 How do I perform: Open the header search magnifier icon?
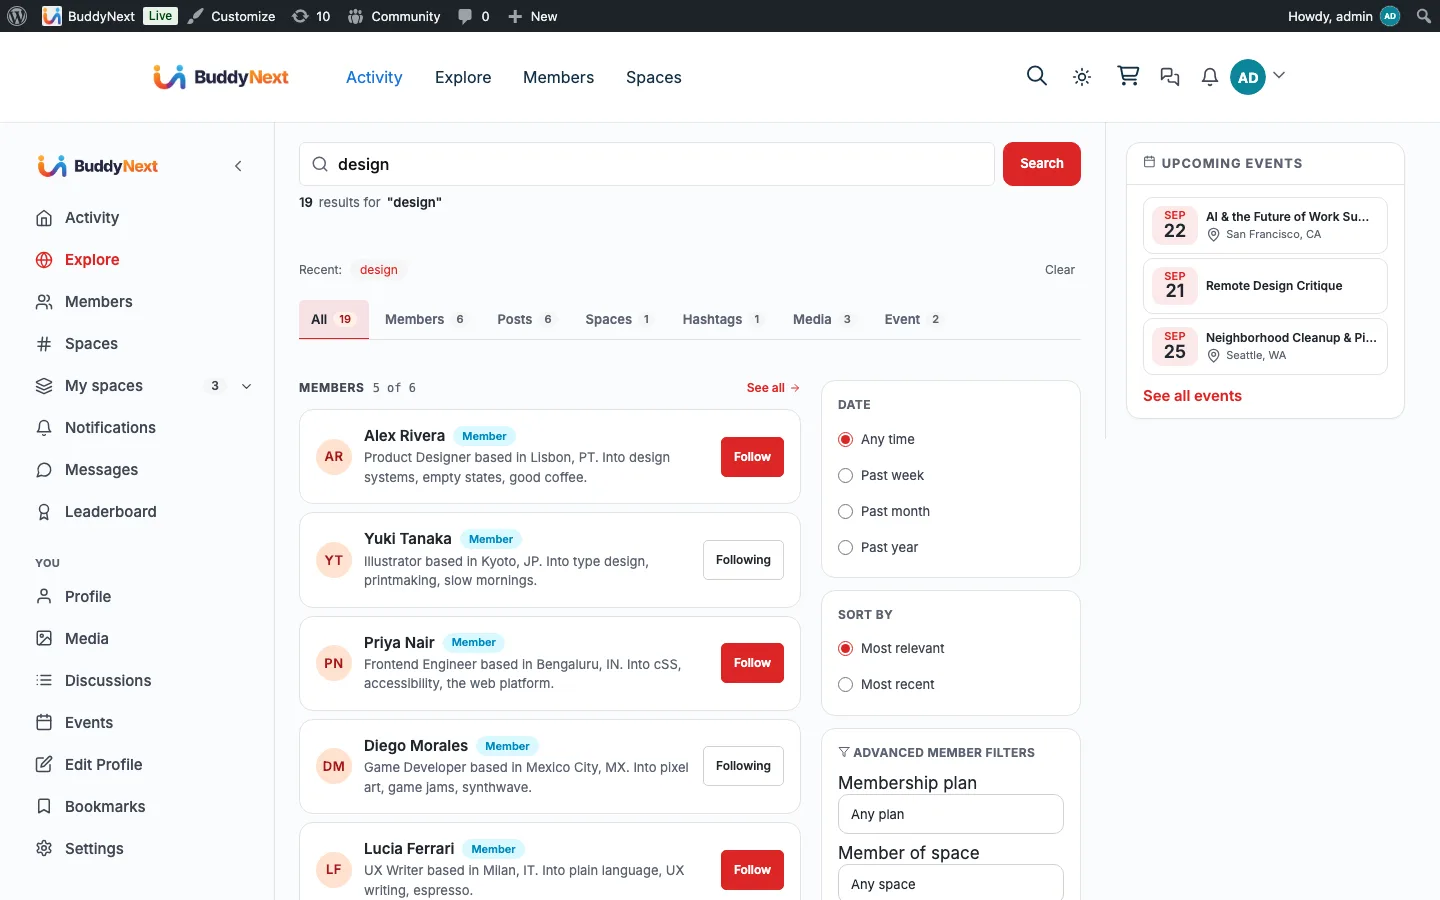click(x=1037, y=76)
